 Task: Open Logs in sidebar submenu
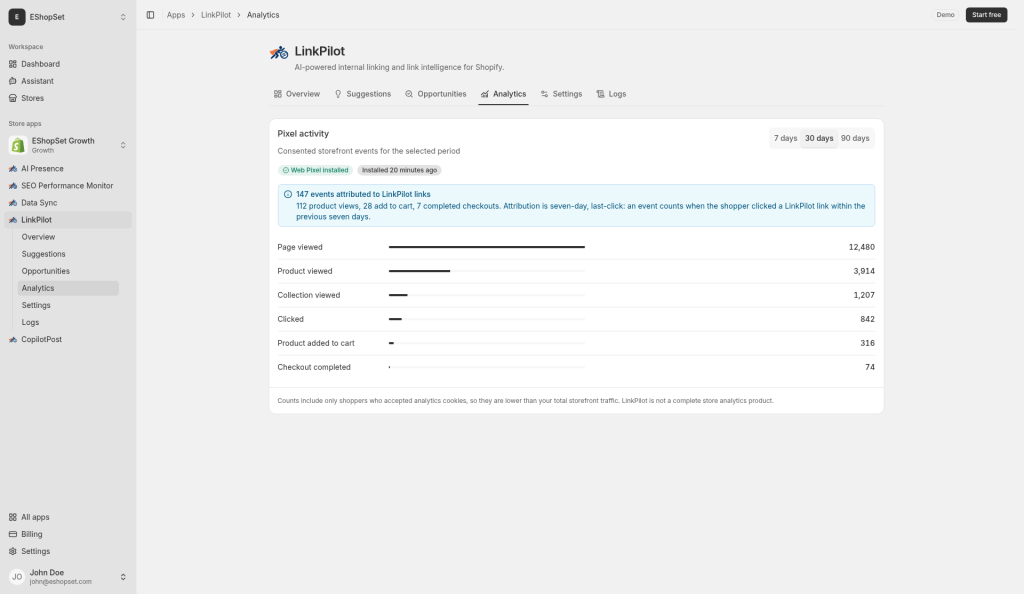(x=68, y=322)
